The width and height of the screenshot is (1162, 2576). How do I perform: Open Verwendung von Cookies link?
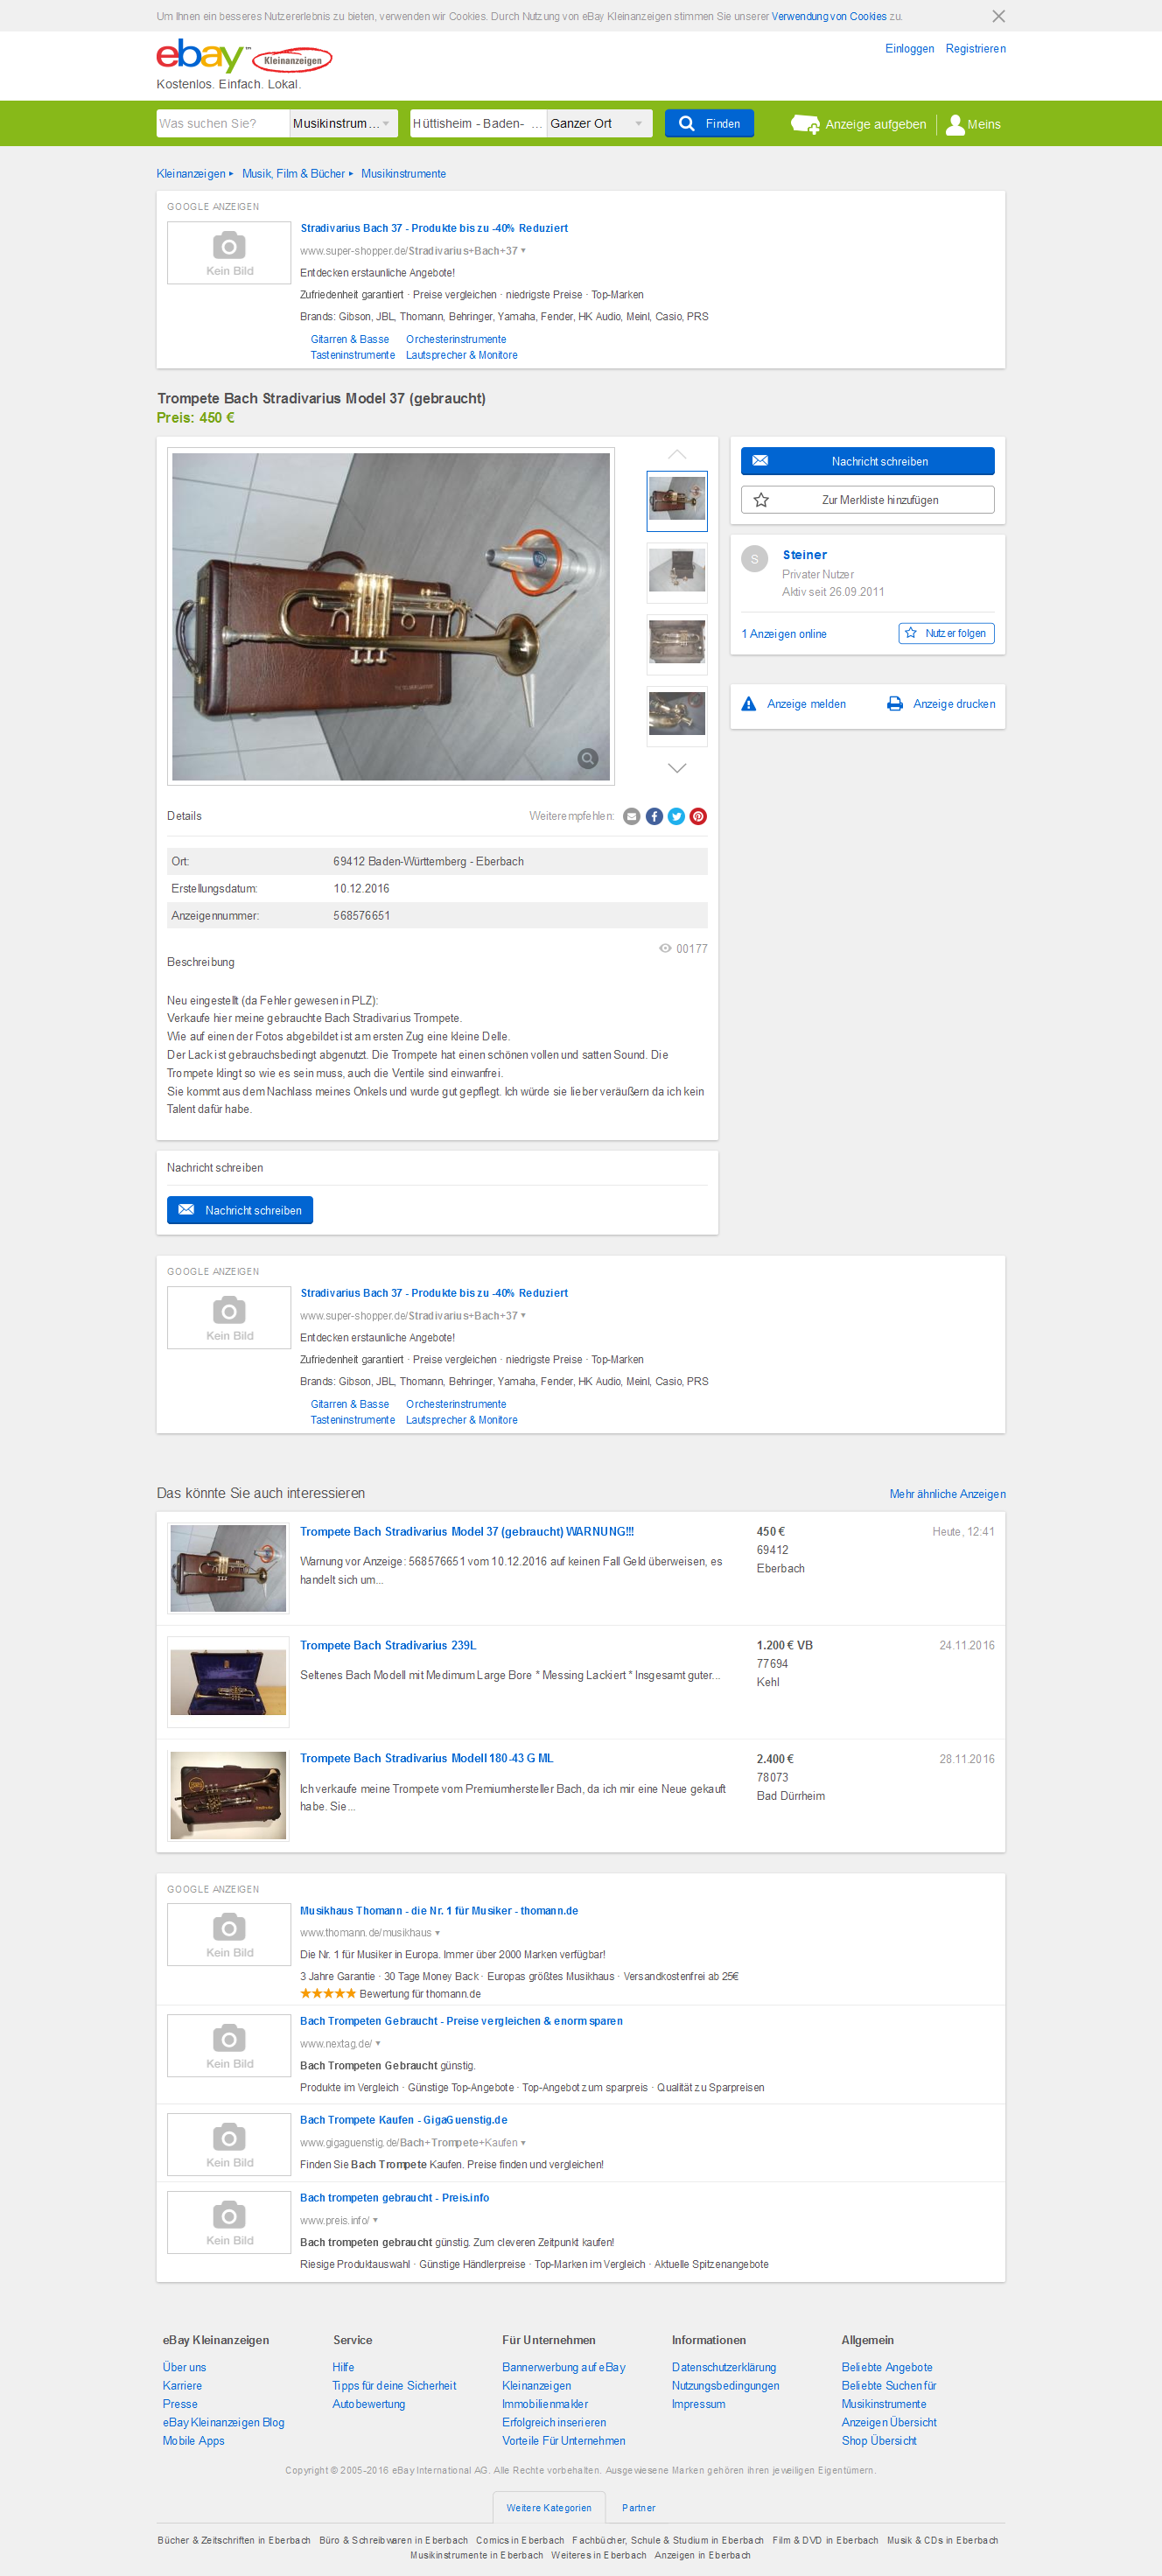[x=828, y=16]
